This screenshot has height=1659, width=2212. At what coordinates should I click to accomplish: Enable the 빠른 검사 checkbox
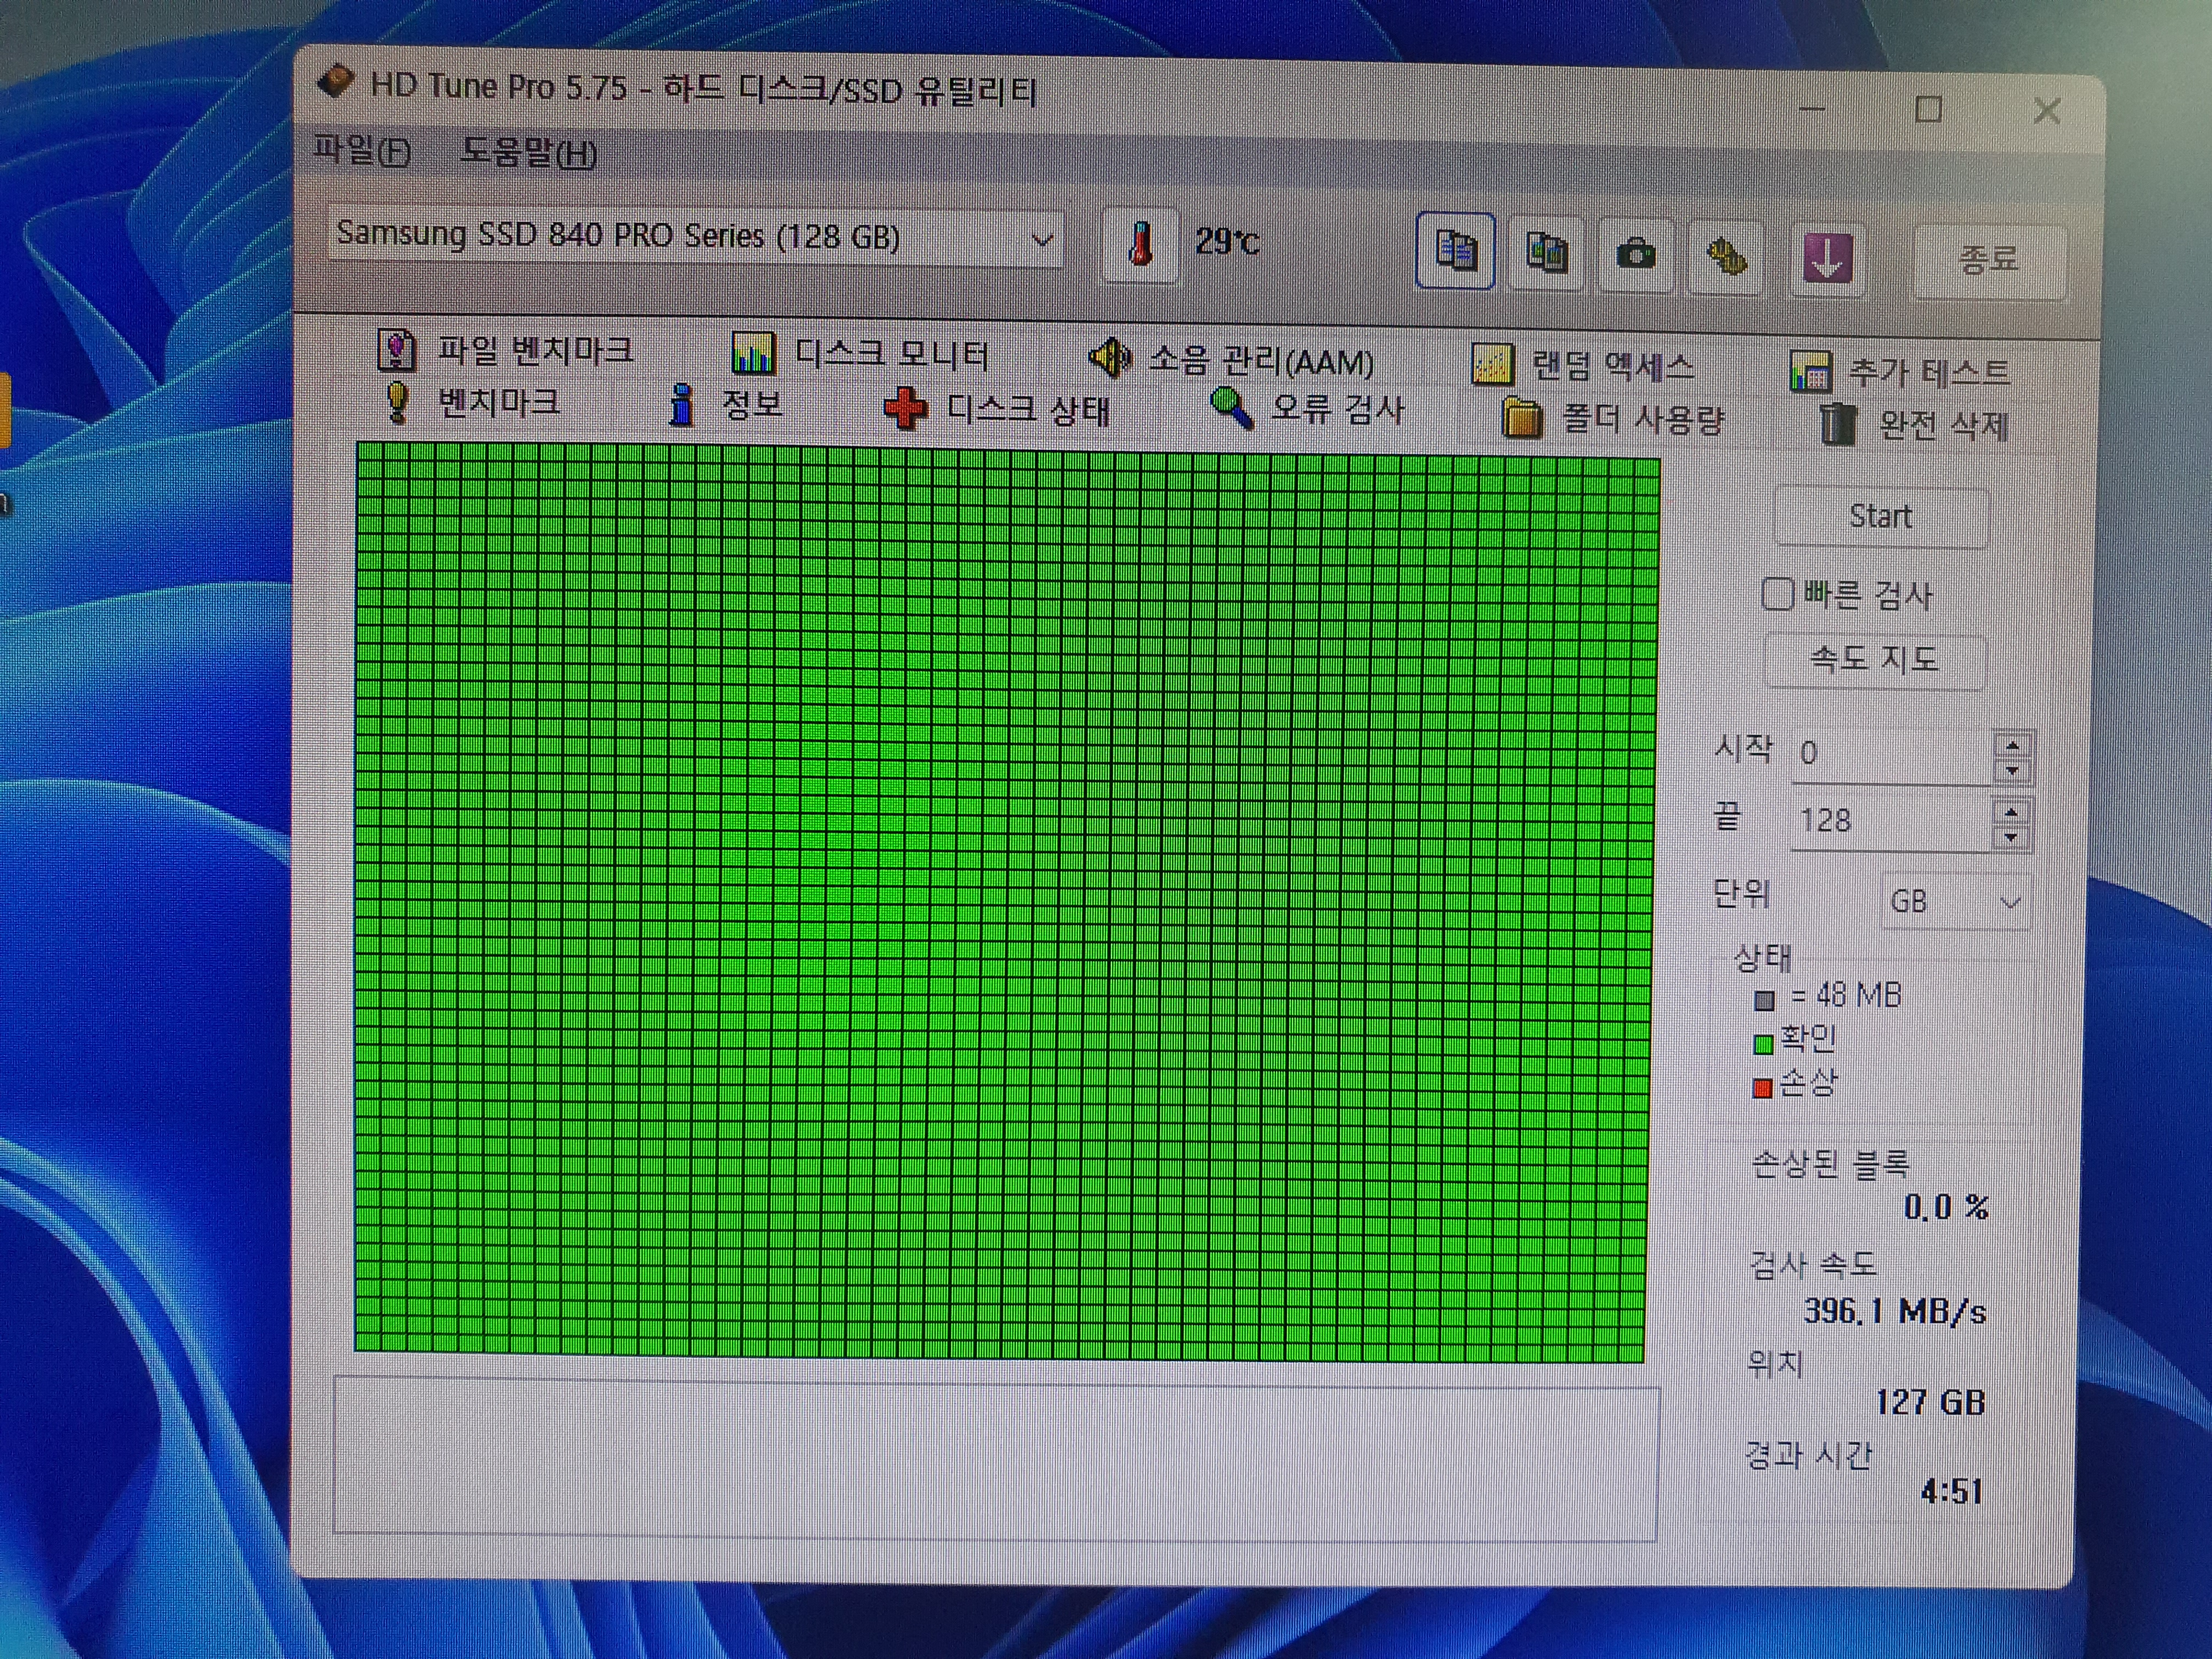click(1777, 594)
